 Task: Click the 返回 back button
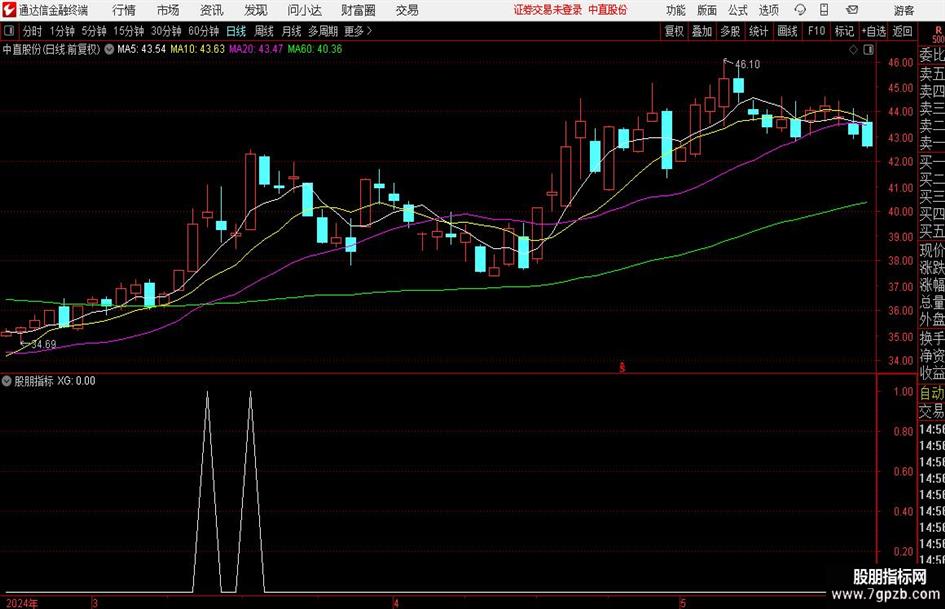(x=902, y=31)
